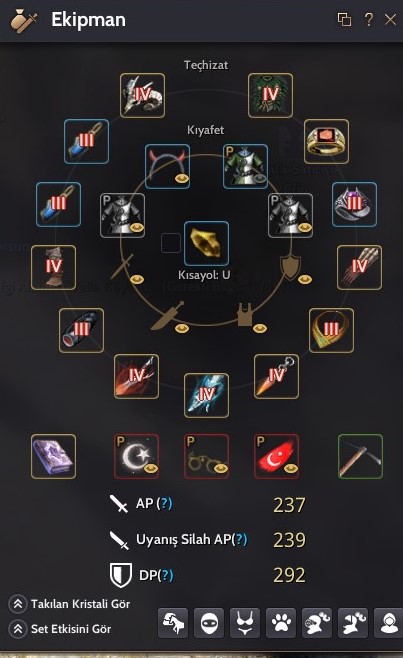This screenshot has width=403, height=658.
Task: Select the glowing blue awakening weapon IV slot
Action: point(207,395)
